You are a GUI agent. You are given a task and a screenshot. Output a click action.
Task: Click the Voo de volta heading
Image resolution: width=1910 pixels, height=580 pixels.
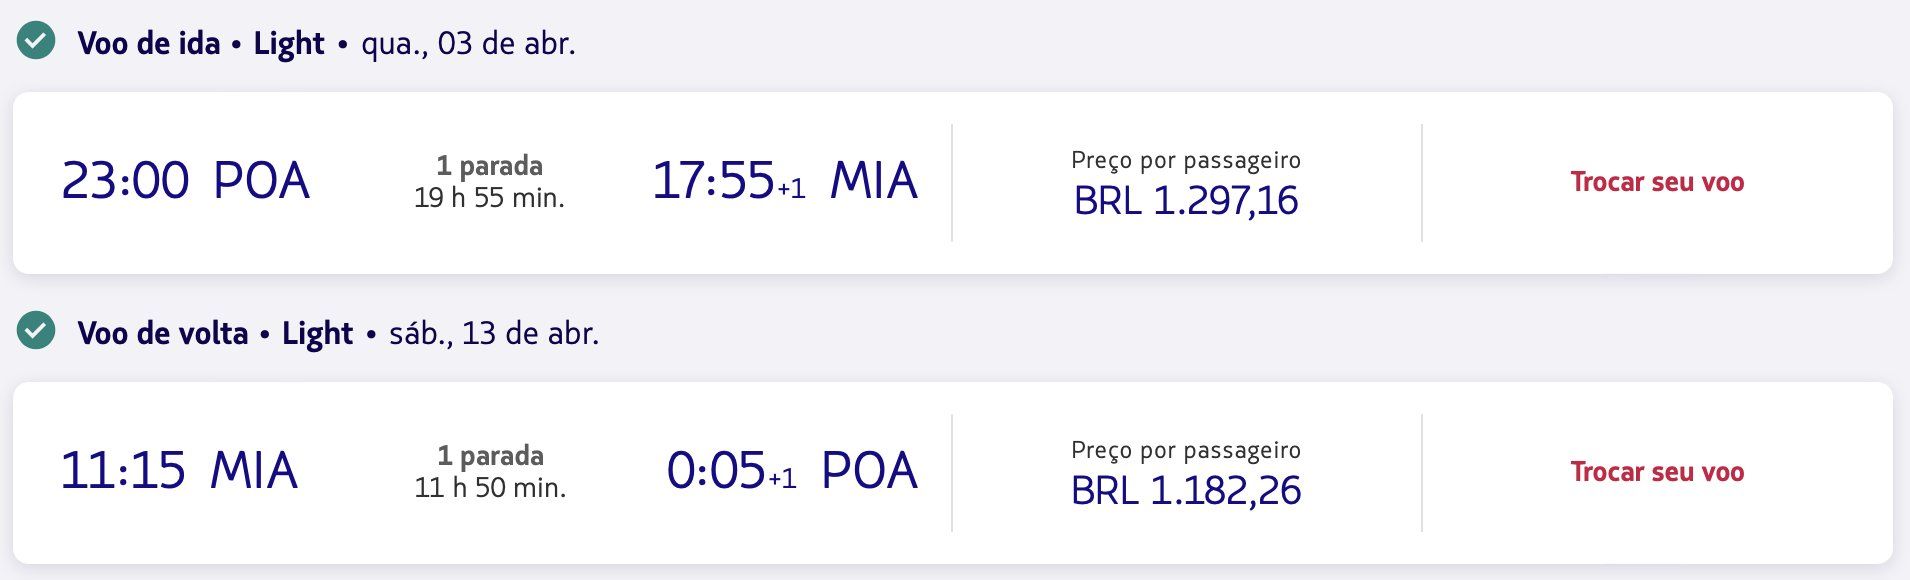coord(163,333)
